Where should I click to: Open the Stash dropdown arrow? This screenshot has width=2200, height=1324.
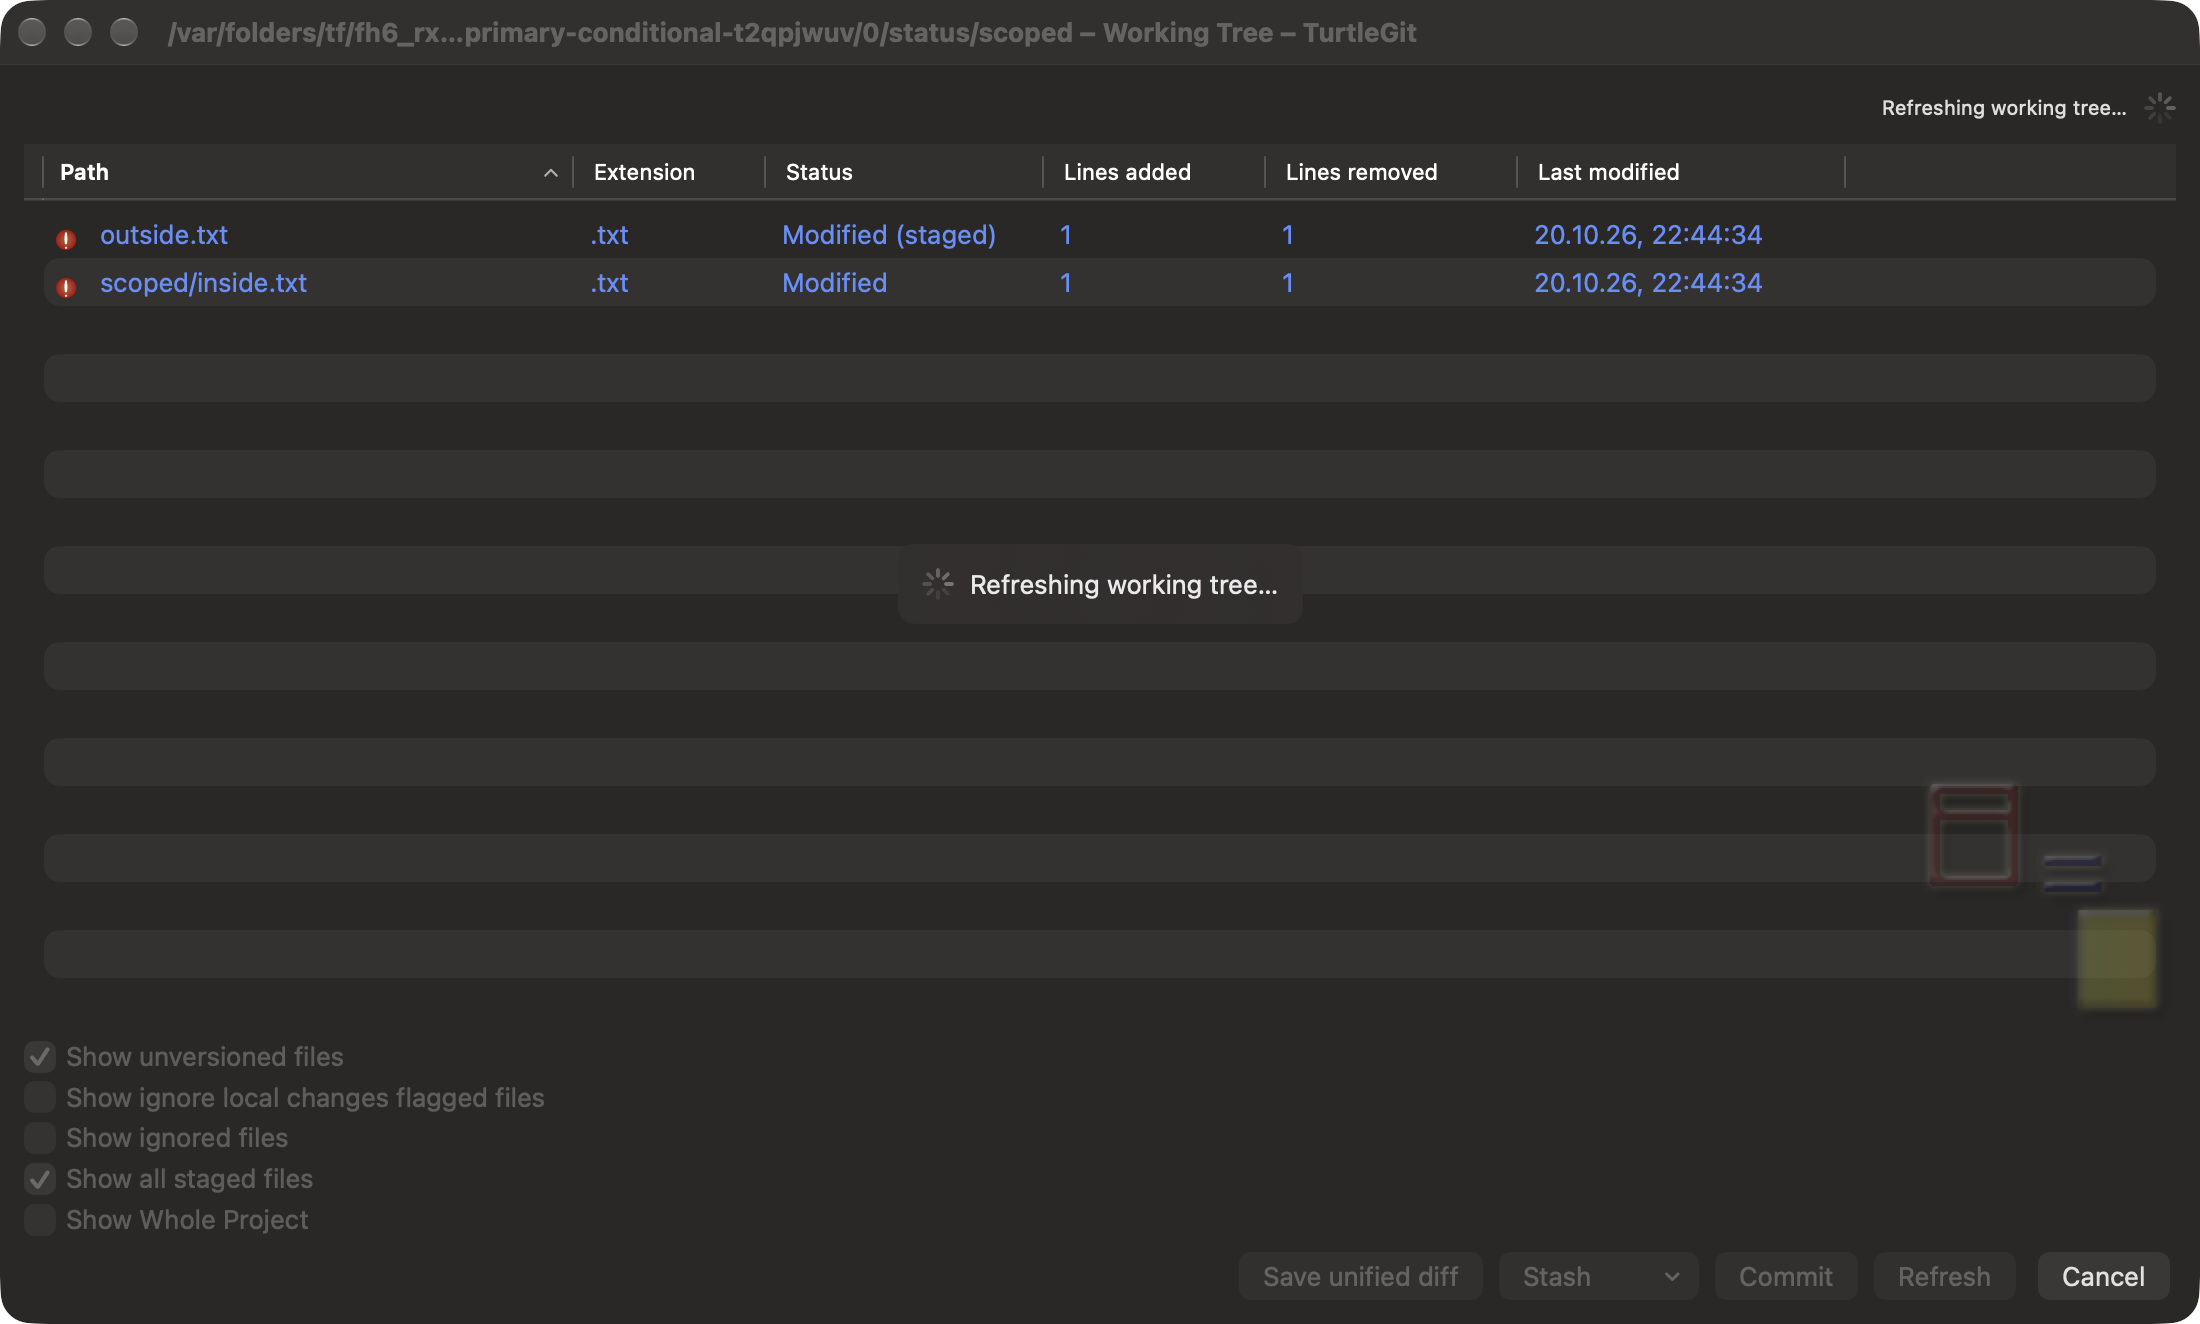point(1672,1276)
